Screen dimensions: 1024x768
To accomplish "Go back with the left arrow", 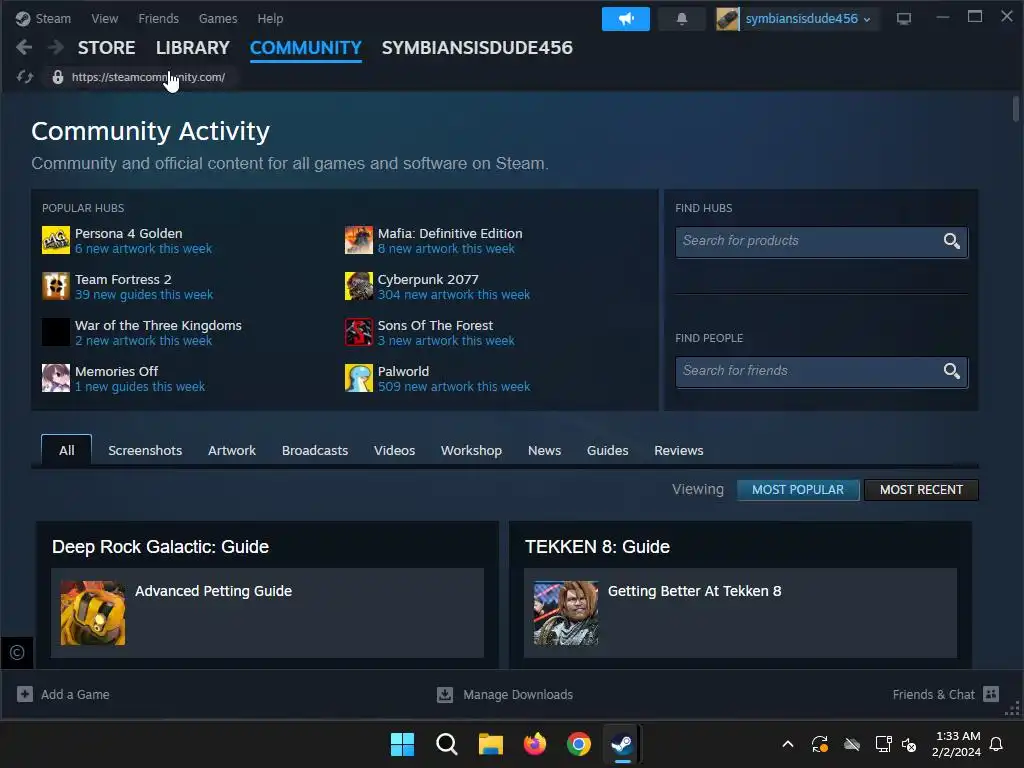I will (x=24, y=48).
